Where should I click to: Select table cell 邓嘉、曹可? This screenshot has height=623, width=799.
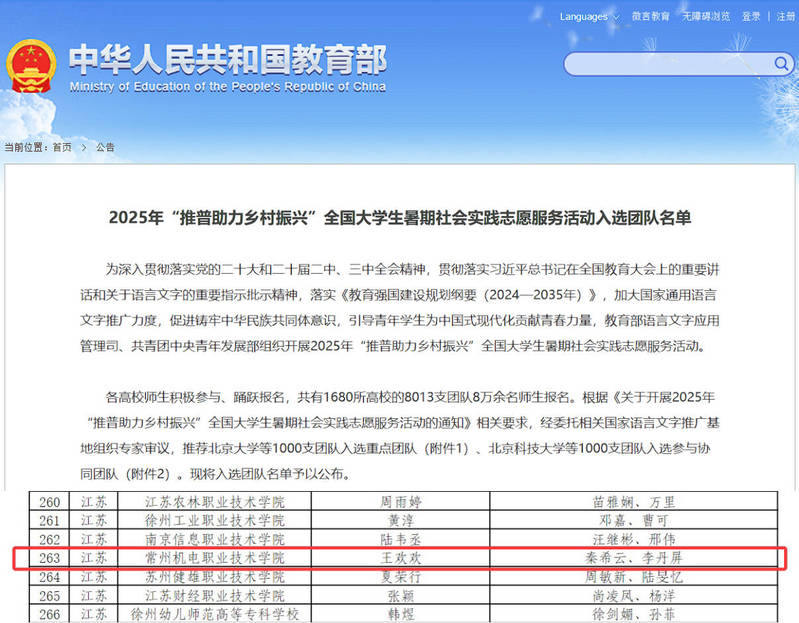click(x=634, y=521)
